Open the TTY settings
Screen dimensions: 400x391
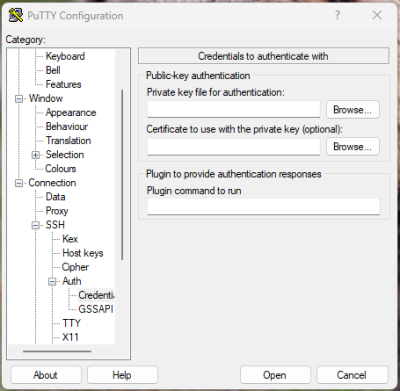71,323
